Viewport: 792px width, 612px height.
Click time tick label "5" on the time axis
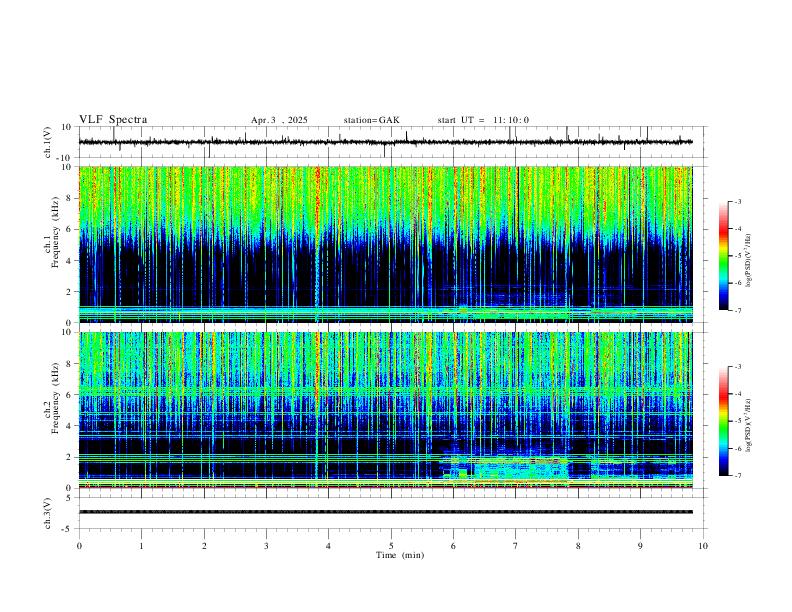(x=391, y=546)
